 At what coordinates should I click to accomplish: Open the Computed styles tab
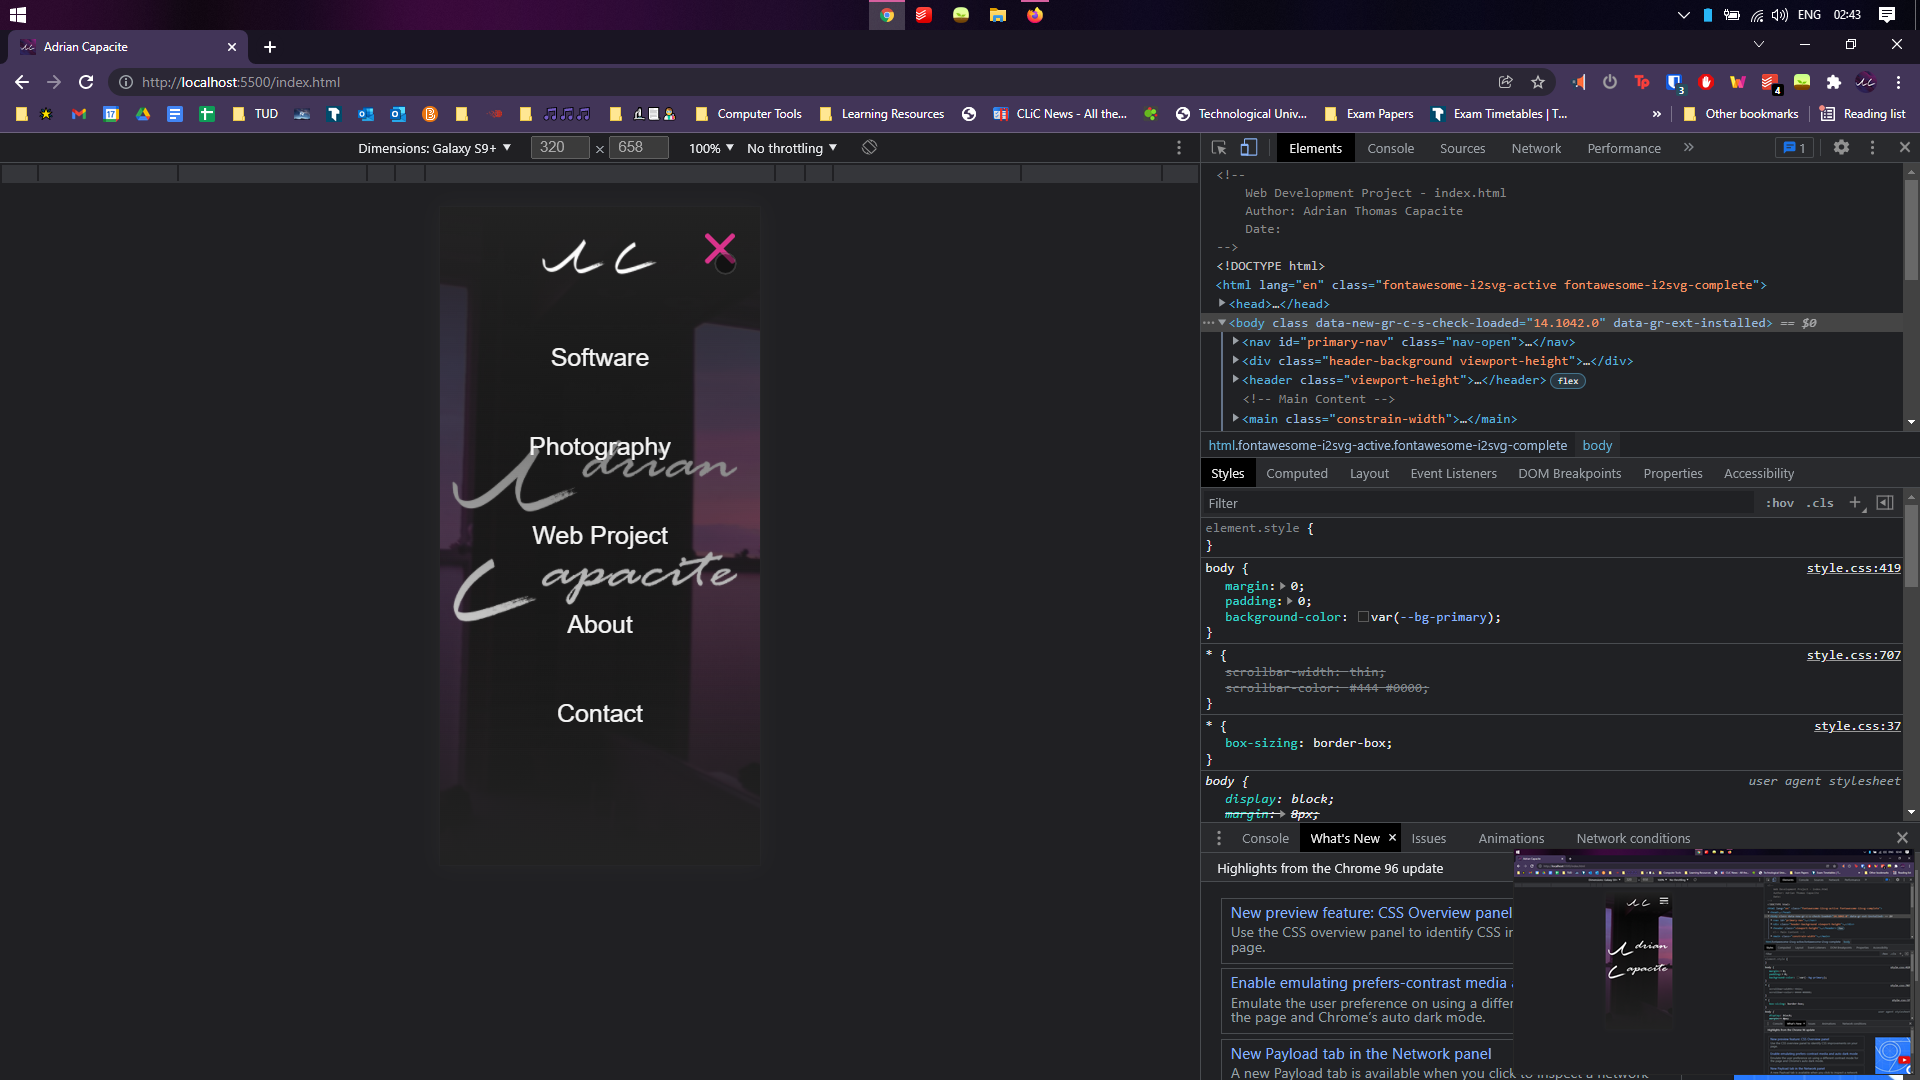tap(1297, 473)
